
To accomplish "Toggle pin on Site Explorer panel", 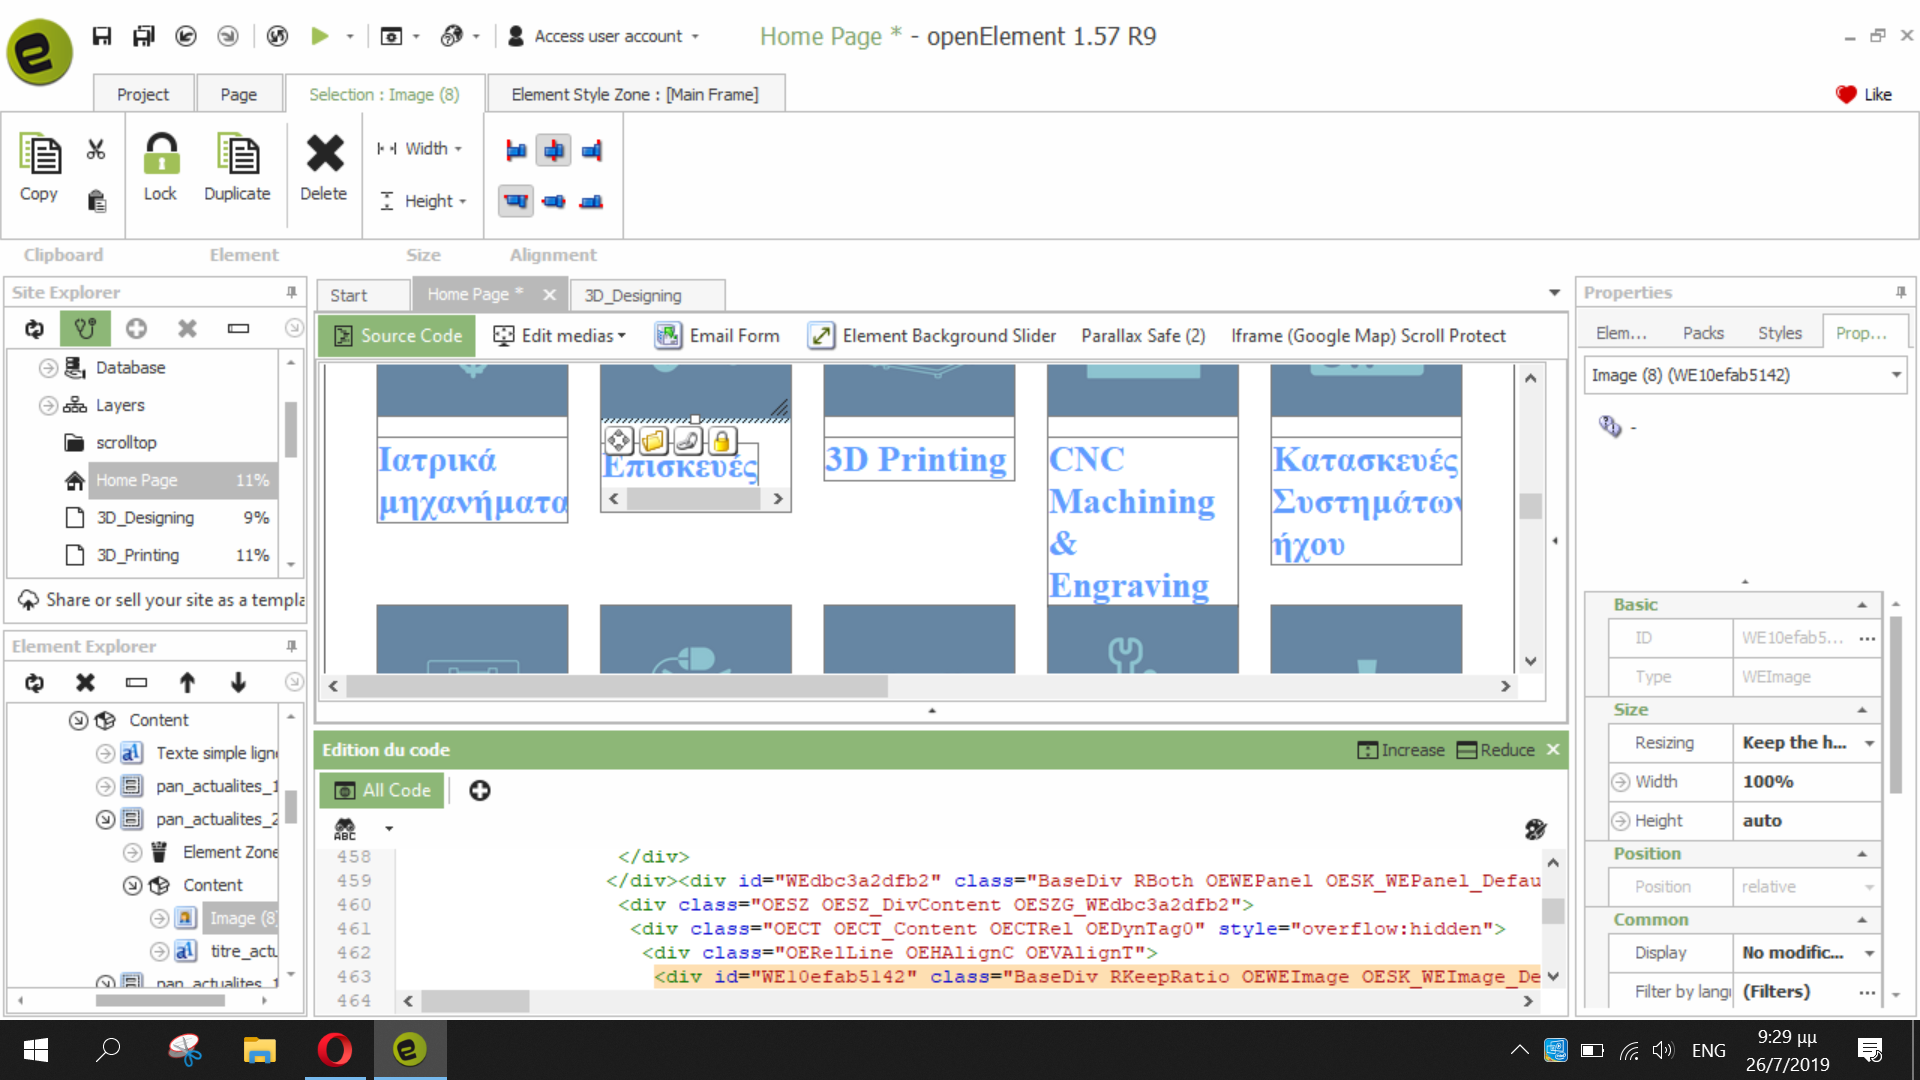I will [x=291, y=292].
